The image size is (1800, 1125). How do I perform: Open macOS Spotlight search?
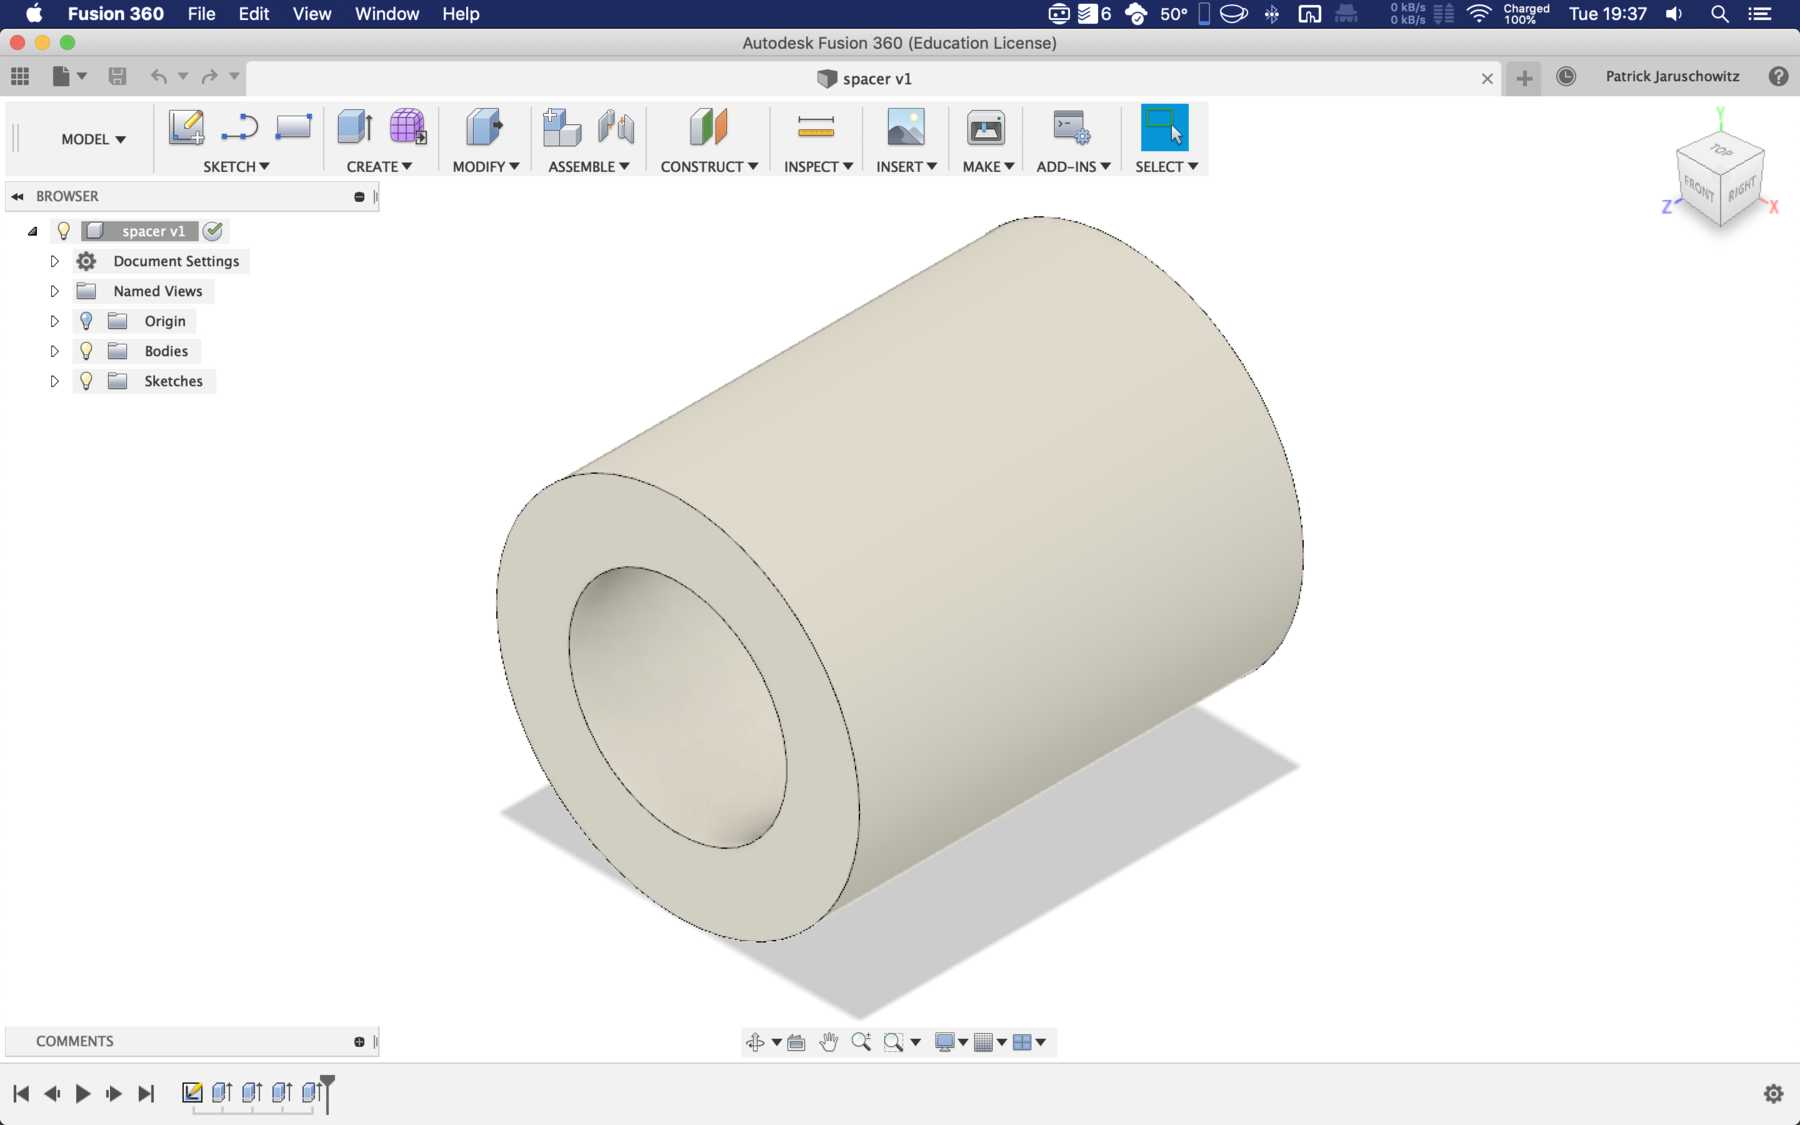1720,14
